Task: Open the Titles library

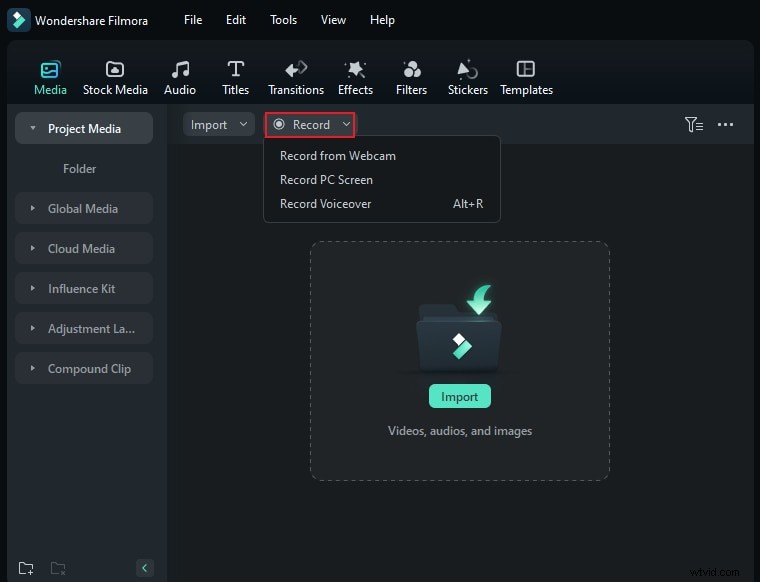Action: 236,78
